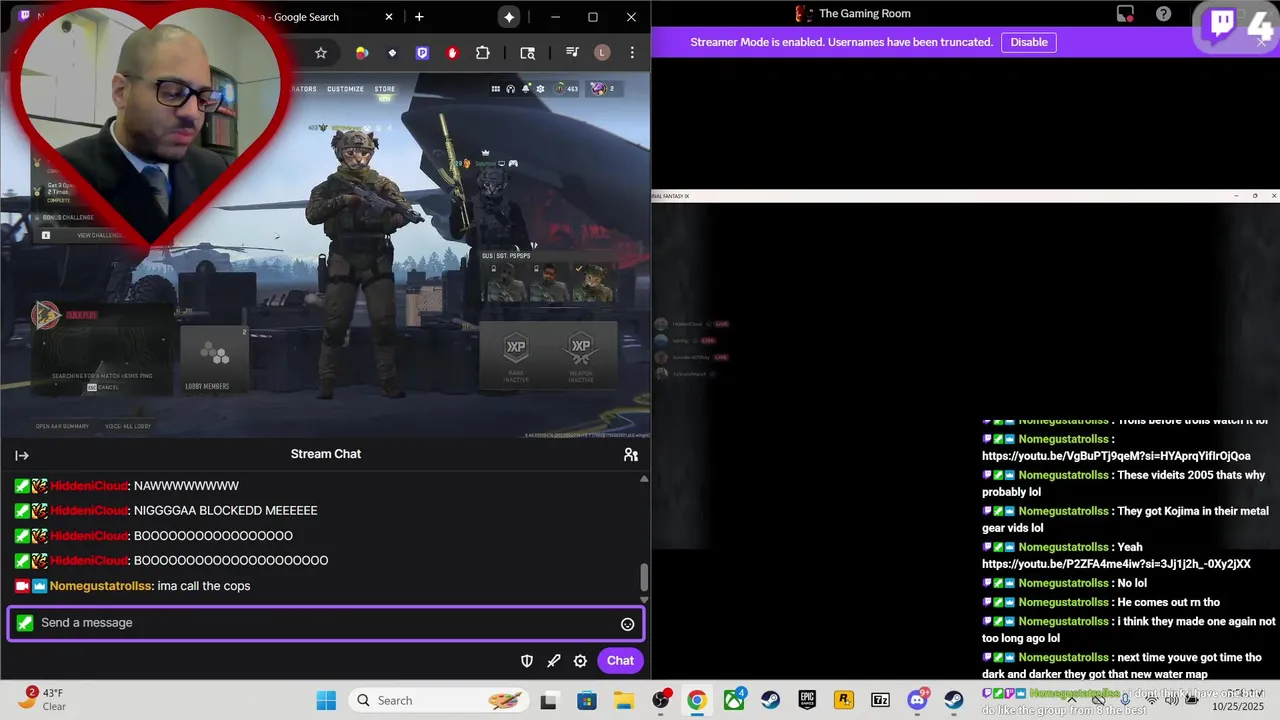The width and height of the screenshot is (1280, 720).
Task: Open the CUSTOMIZE tab in the game menu
Action: click(x=346, y=89)
